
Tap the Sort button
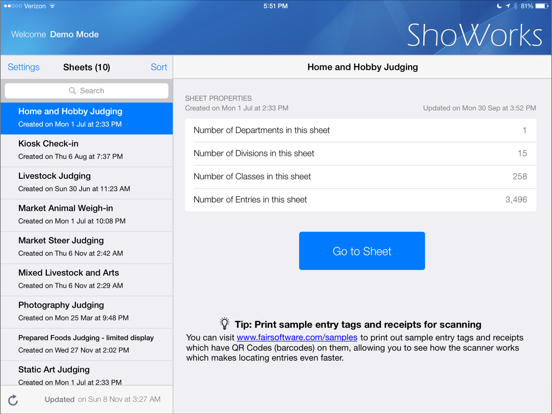(159, 67)
